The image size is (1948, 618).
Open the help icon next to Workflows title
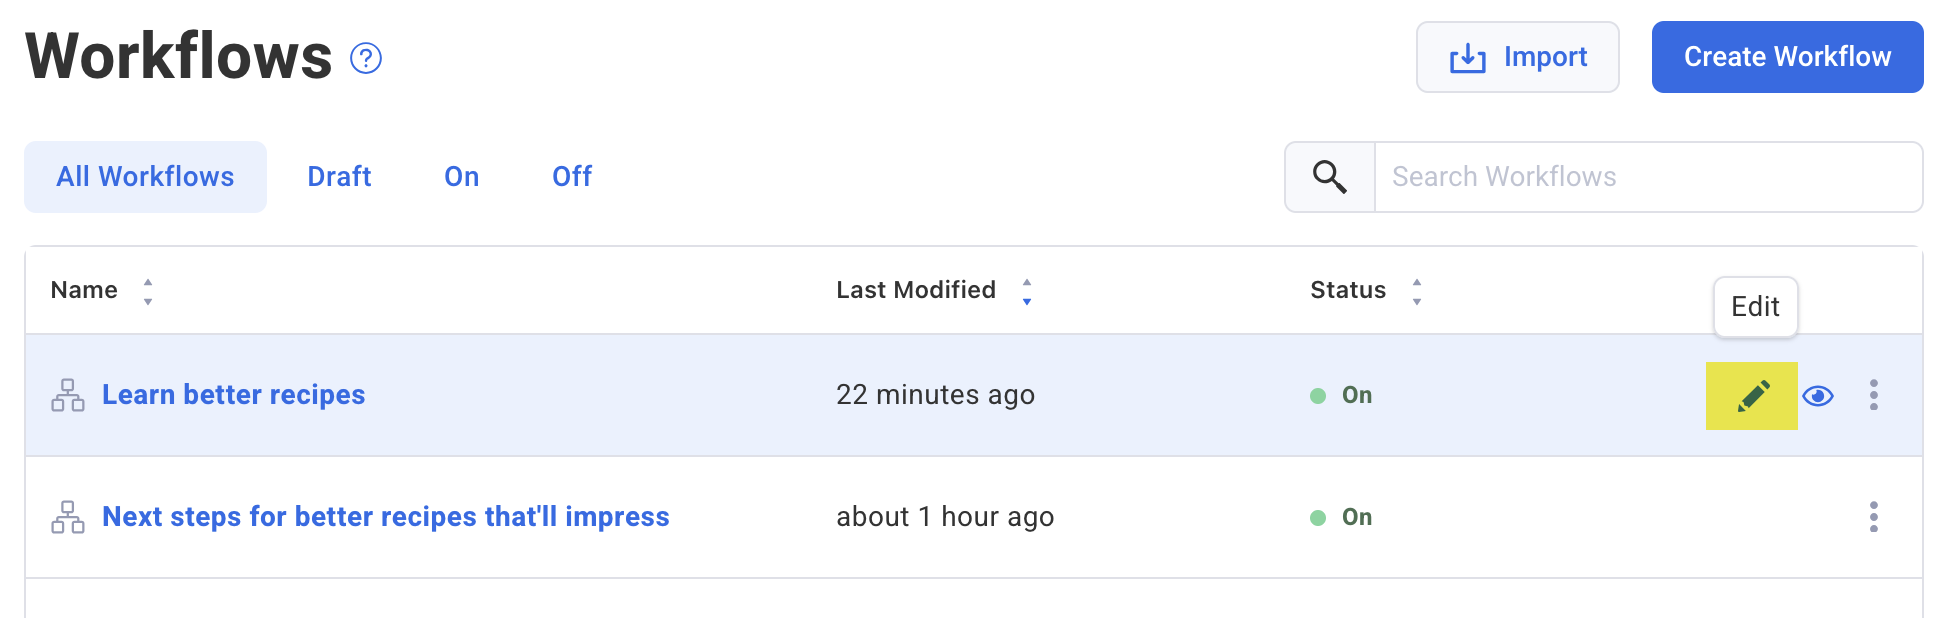pyautogui.click(x=366, y=58)
